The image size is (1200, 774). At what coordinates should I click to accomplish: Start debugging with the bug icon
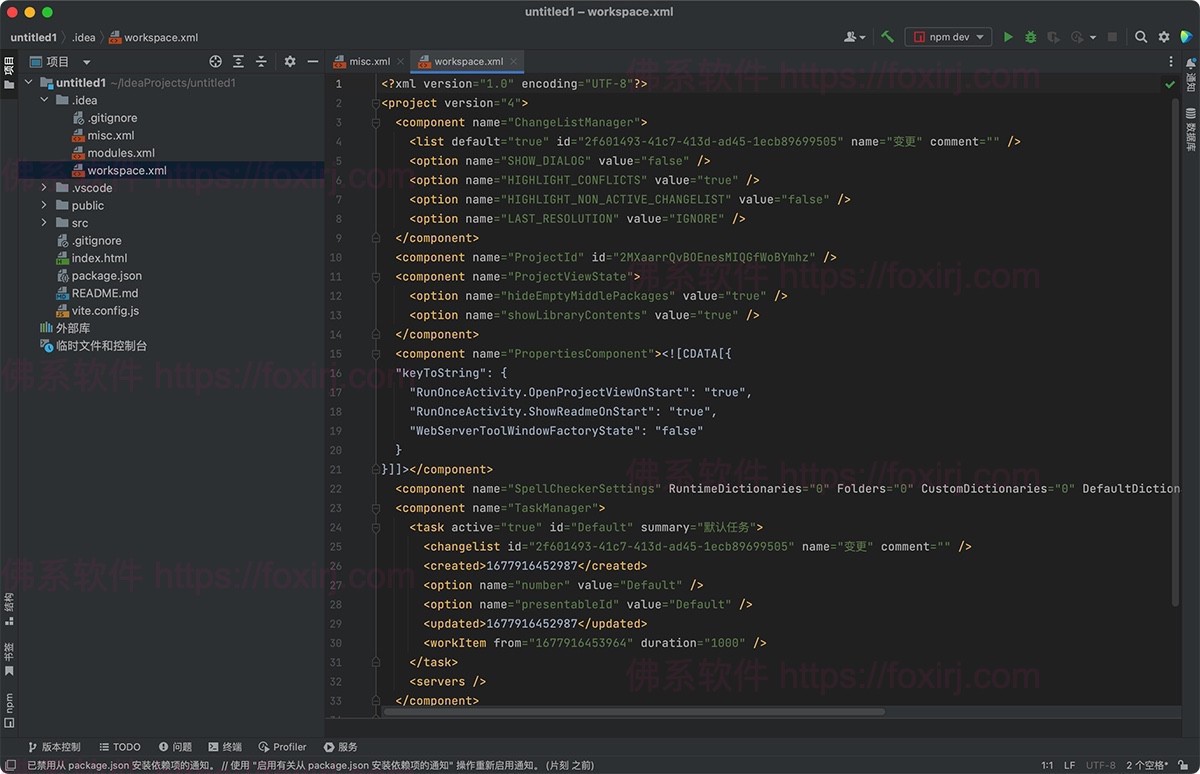click(1030, 36)
